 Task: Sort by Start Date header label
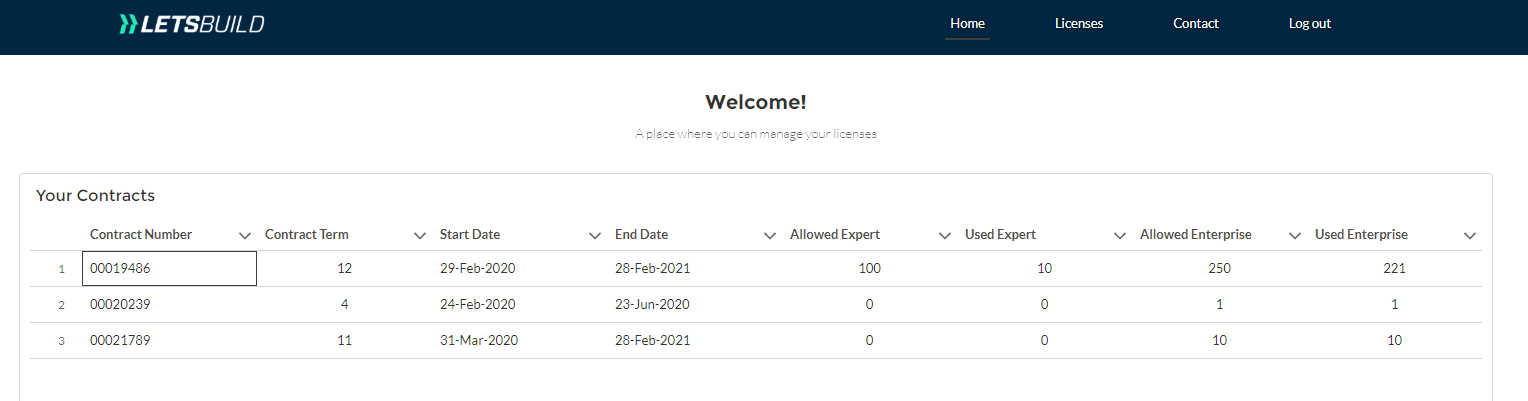tap(470, 235)
